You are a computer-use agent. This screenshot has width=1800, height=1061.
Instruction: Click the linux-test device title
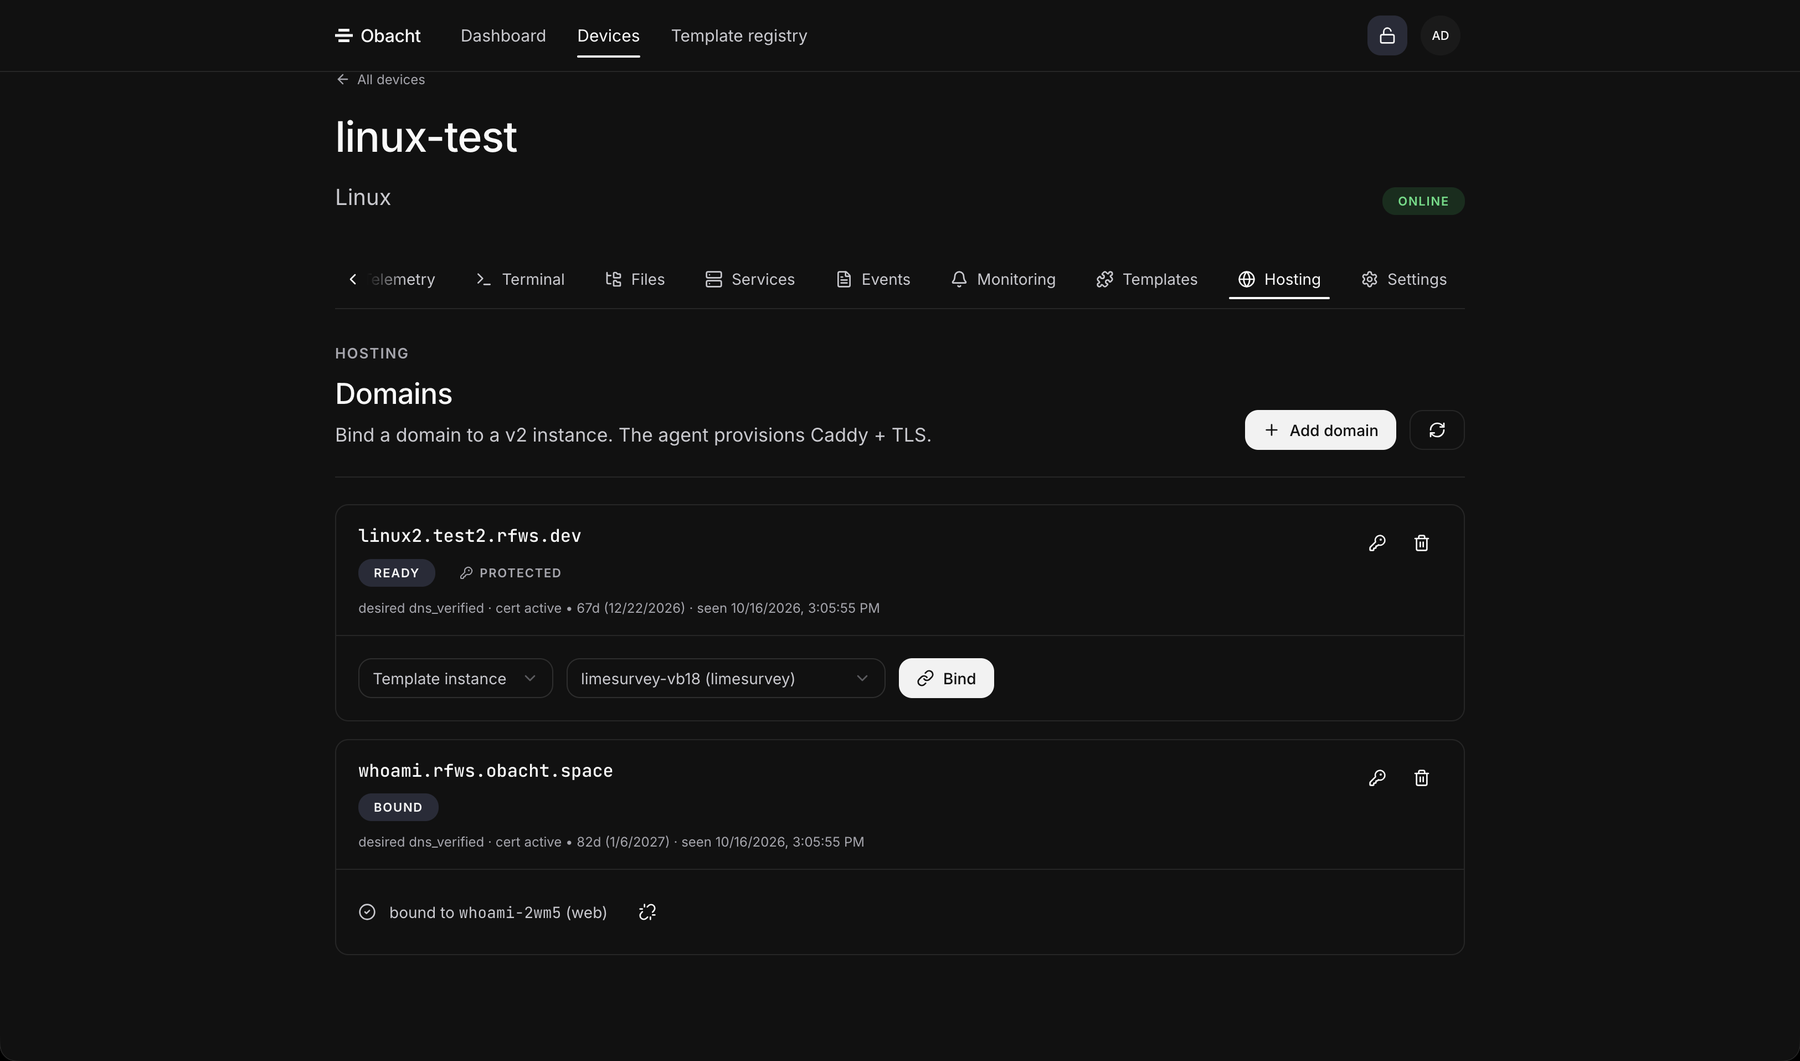coord(426,137)
